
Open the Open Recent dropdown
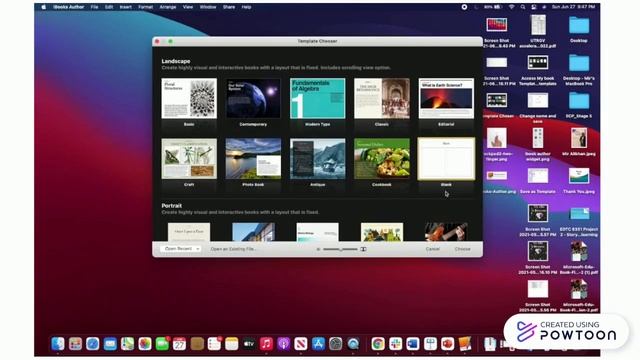click(180, 249)
